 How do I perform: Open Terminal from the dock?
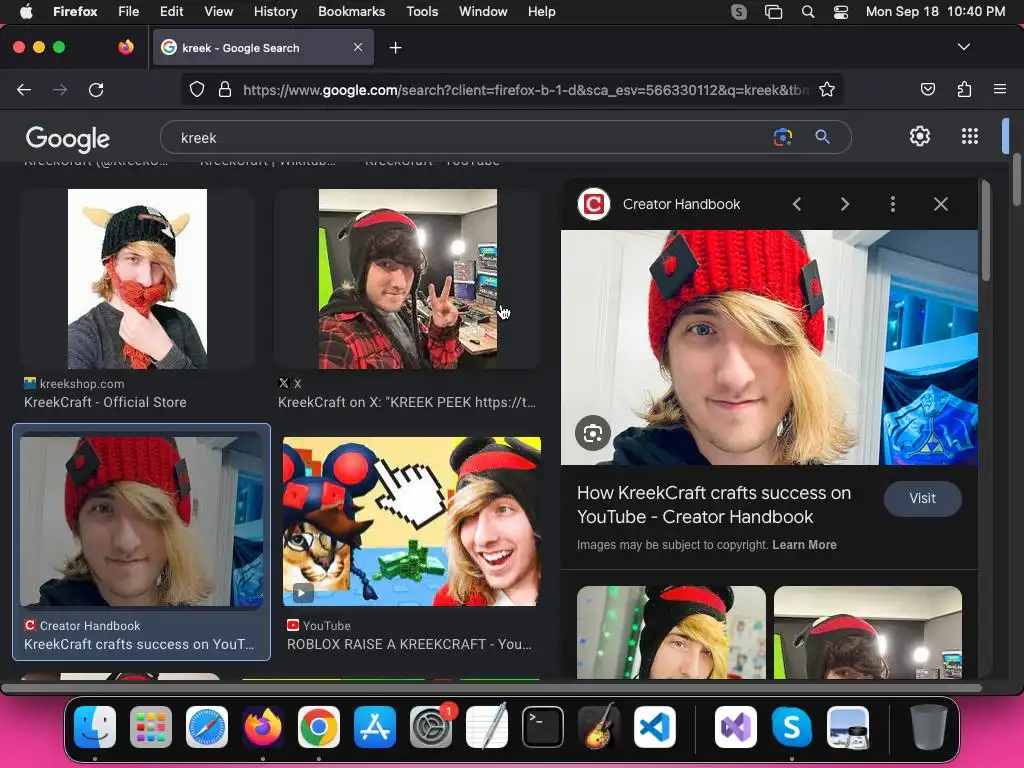543,727
